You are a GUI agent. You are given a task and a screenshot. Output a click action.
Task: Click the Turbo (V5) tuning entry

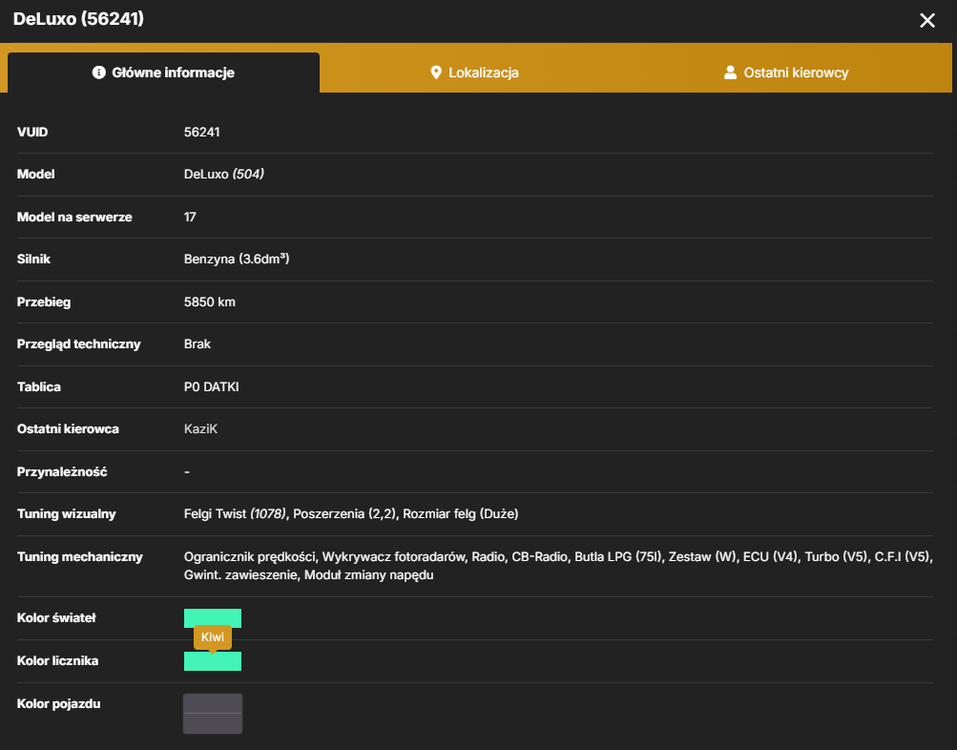pos(836,557)
